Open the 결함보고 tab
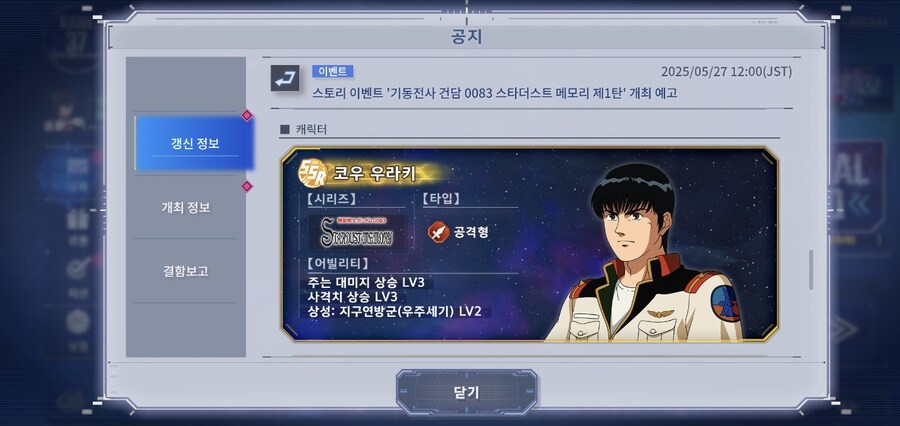Image resolution: width=900 pixels, height=426 pixels. tap(185, 271)
